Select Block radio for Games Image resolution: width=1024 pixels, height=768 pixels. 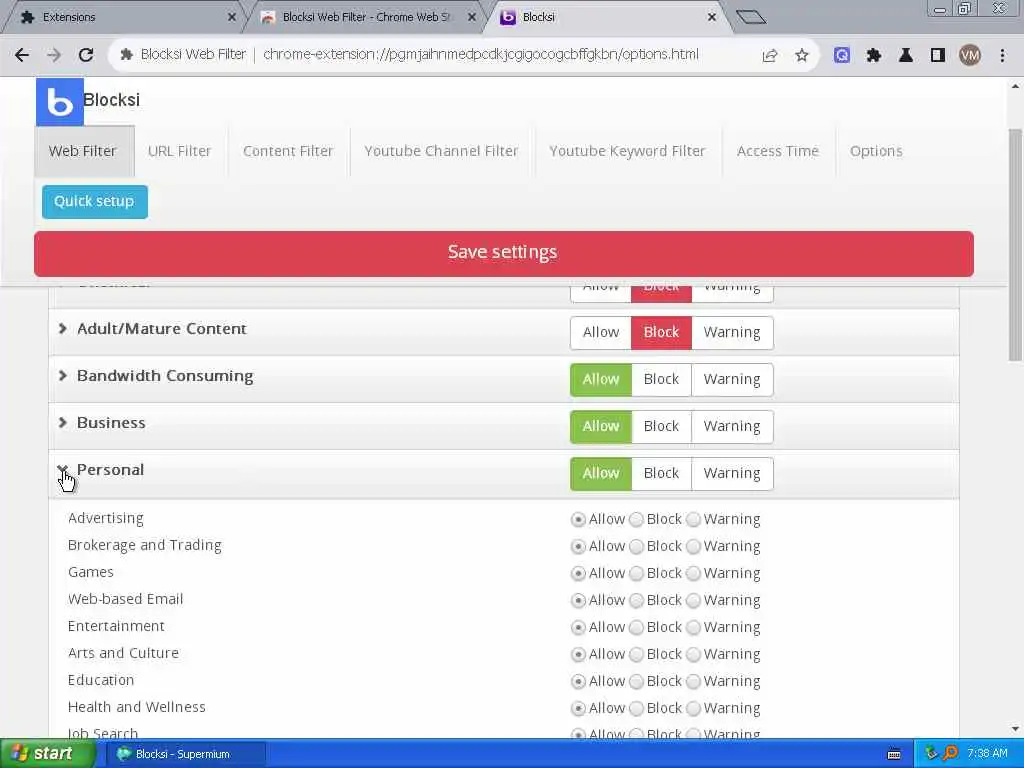(636, 573)
